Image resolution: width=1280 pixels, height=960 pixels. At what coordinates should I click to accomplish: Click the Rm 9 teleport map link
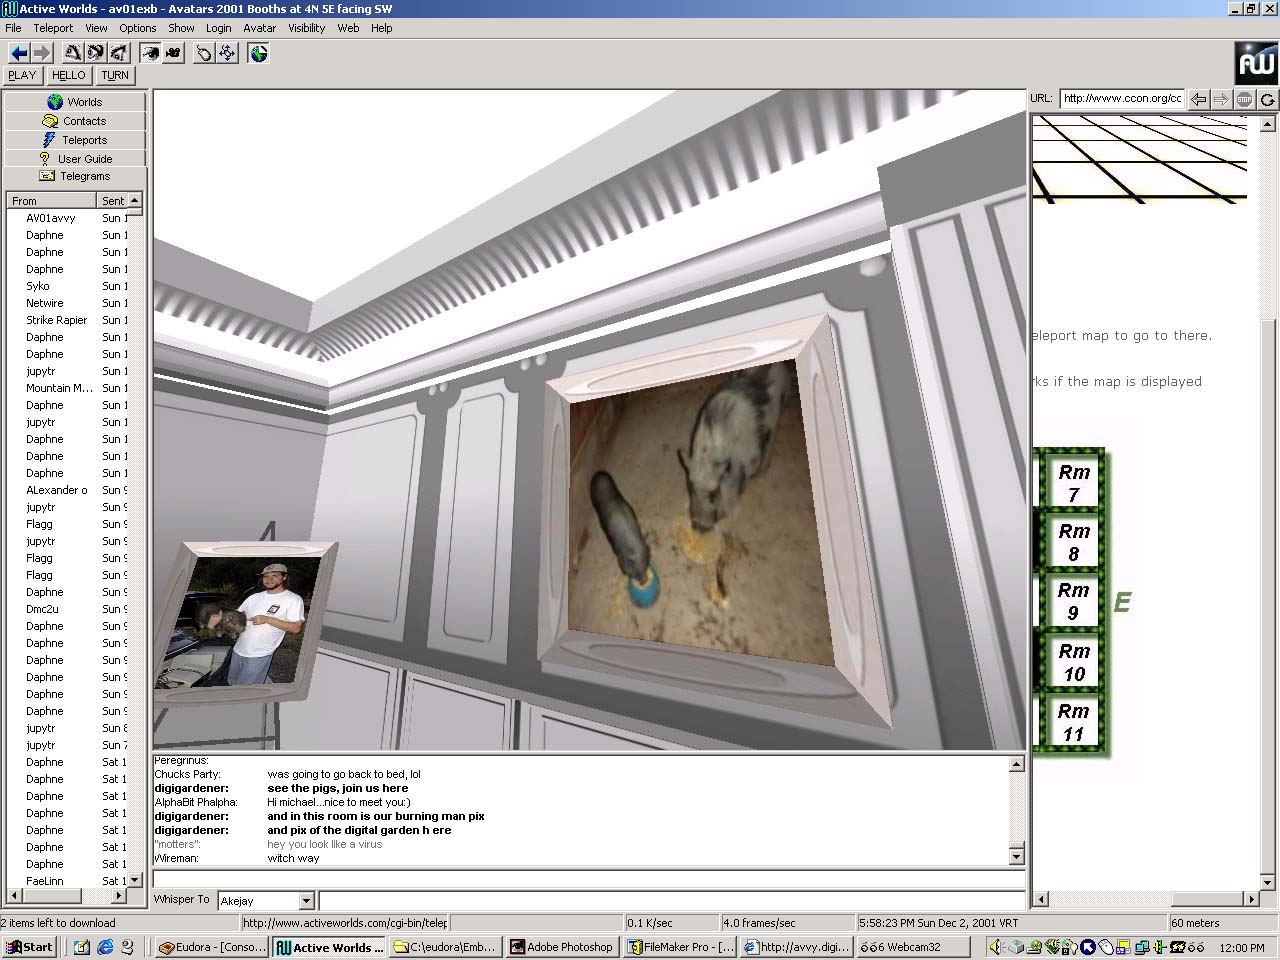pos(1073,601)
